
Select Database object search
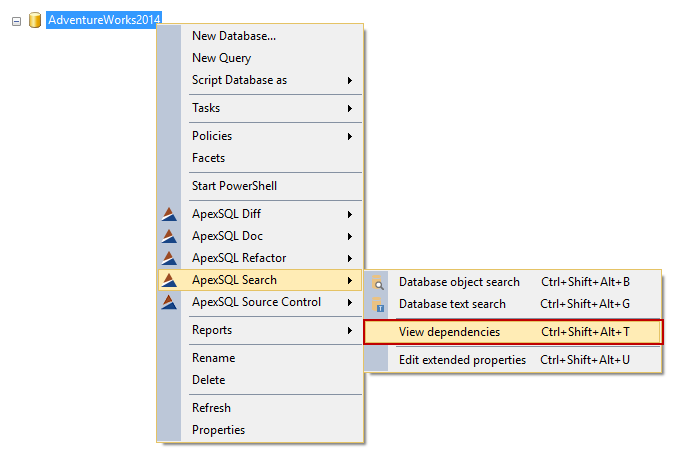point(513,282)
